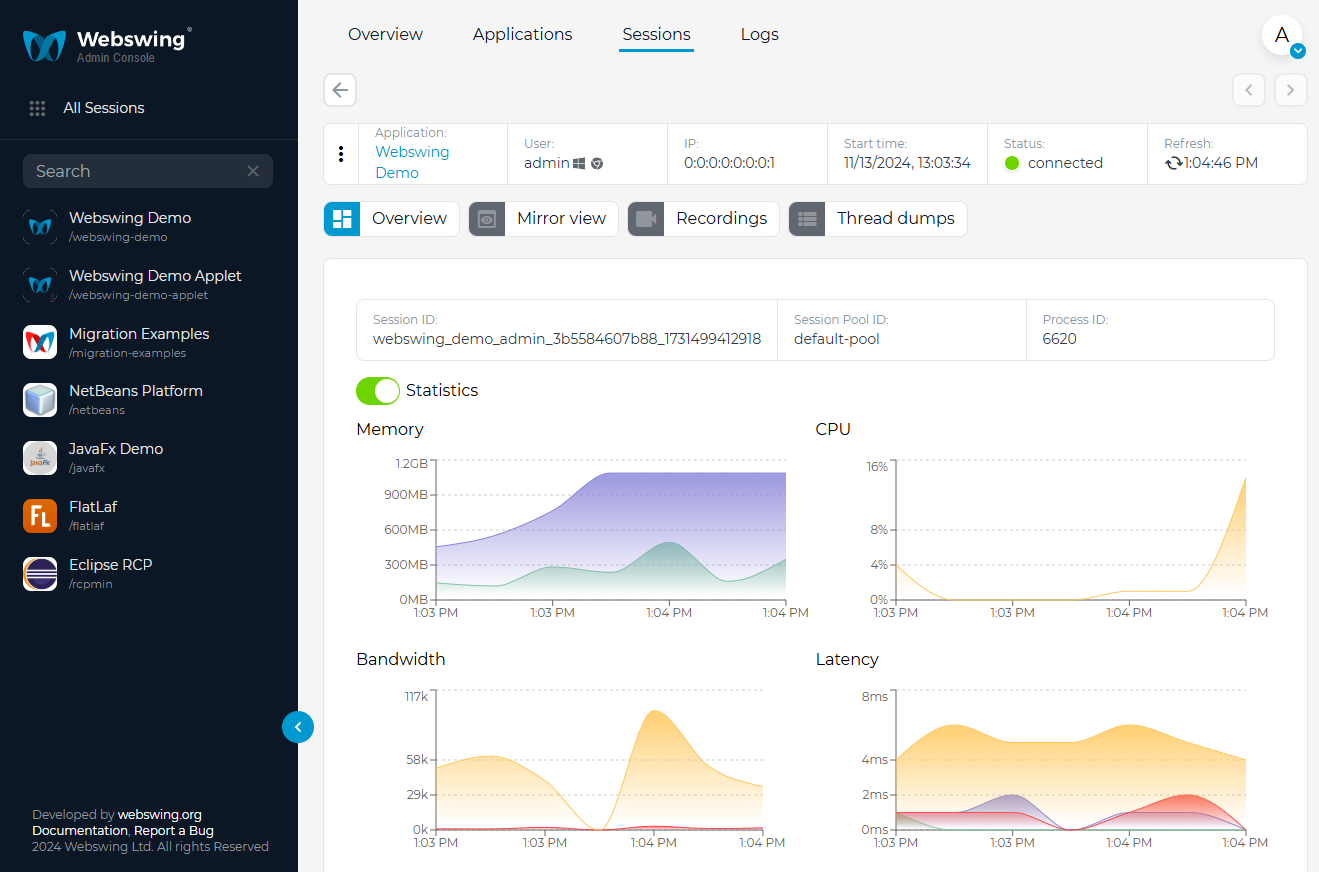
Task: Select Webswing Demo Applet in the sidebar
Action: point(149,285)
